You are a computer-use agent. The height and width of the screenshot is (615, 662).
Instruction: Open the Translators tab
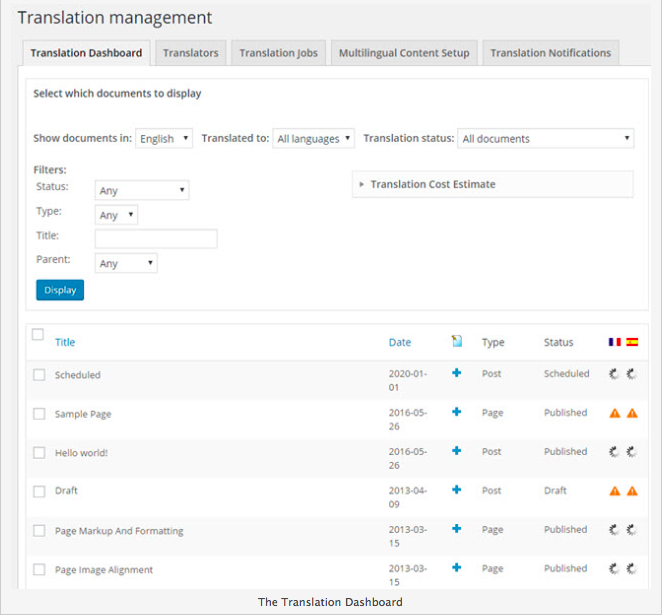(191, 53)
